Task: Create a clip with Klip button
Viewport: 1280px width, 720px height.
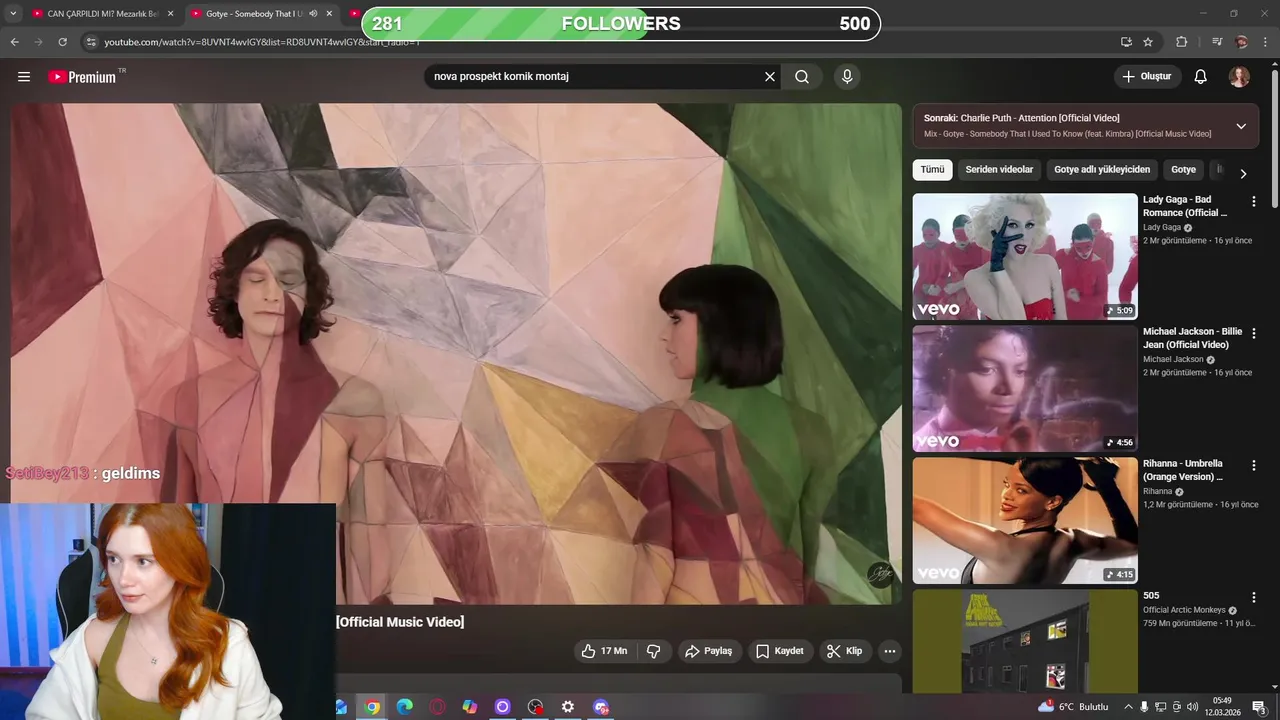Action: tap(845, 651)
